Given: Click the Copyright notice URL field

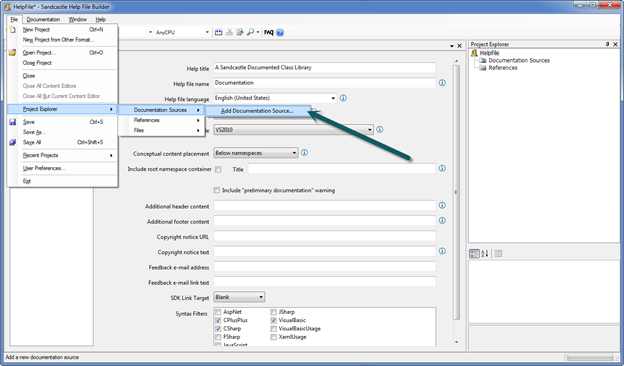Looking at the screenshot, I should [x=325, y=236].
